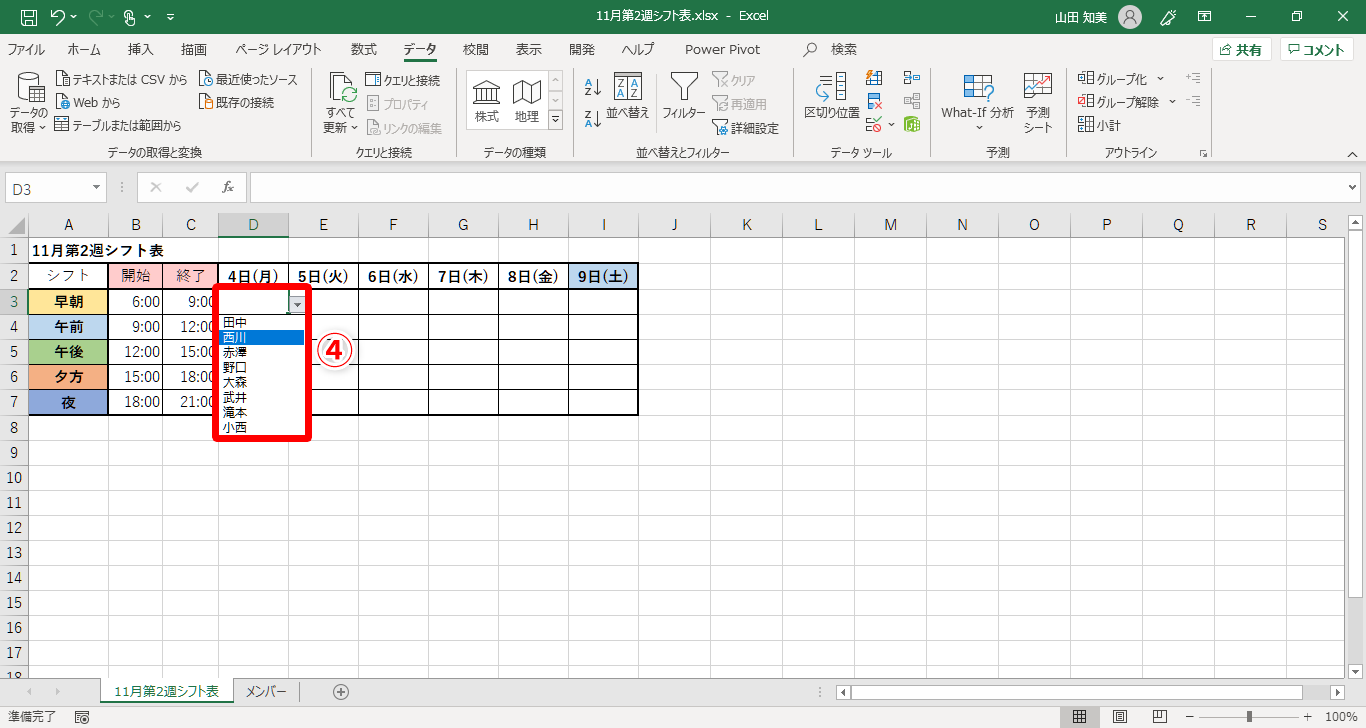The width and height of the screenshot is (1366, 728).
Task: Open the グループ化 dropdown arrow
Action: tap(1160, 78)
